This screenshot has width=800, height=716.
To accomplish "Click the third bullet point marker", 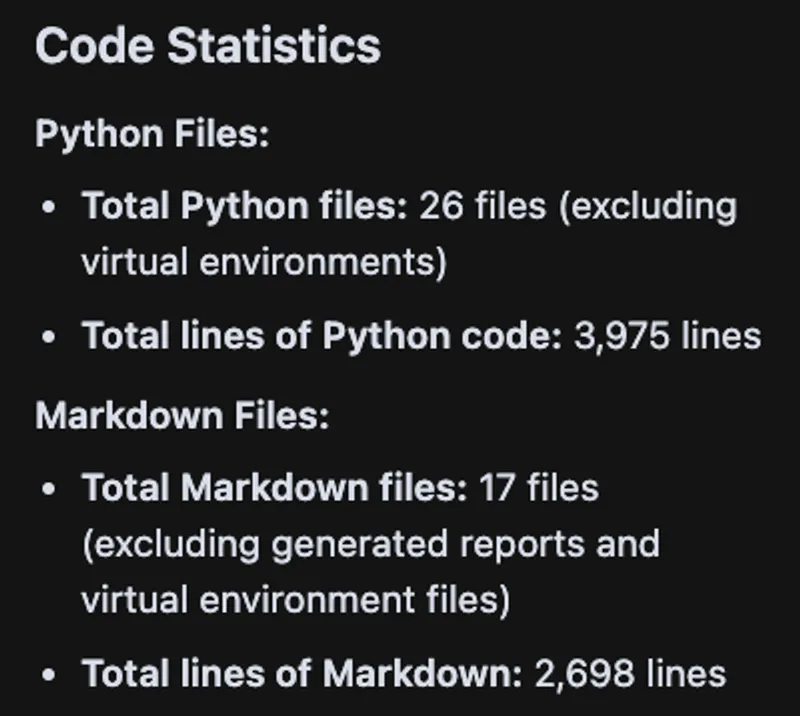I will [x=47, y=488].
